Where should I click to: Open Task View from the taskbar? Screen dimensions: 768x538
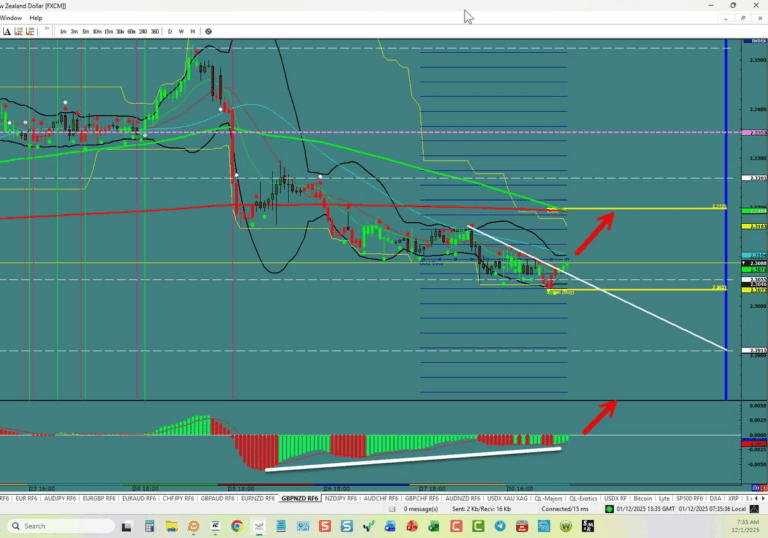(x=126, y=526)
